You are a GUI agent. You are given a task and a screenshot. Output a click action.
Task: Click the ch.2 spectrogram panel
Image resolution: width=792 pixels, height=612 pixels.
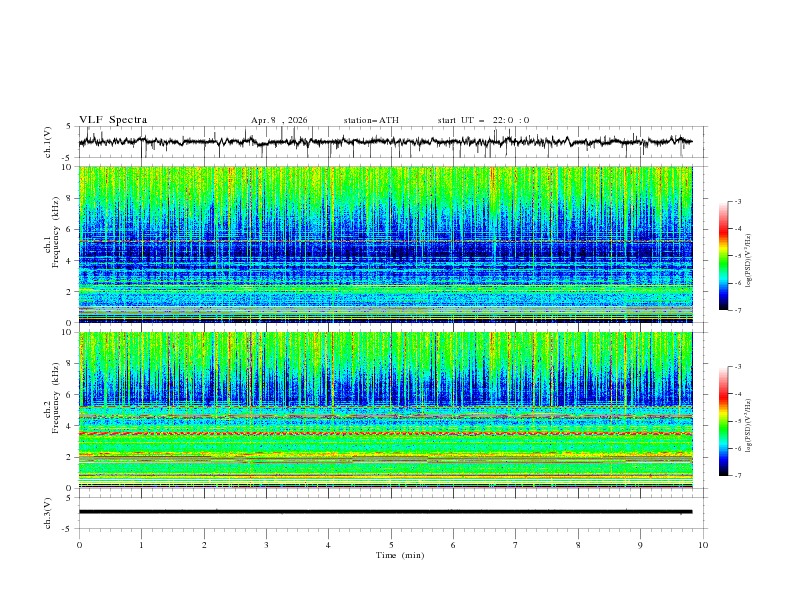[385, 410]
